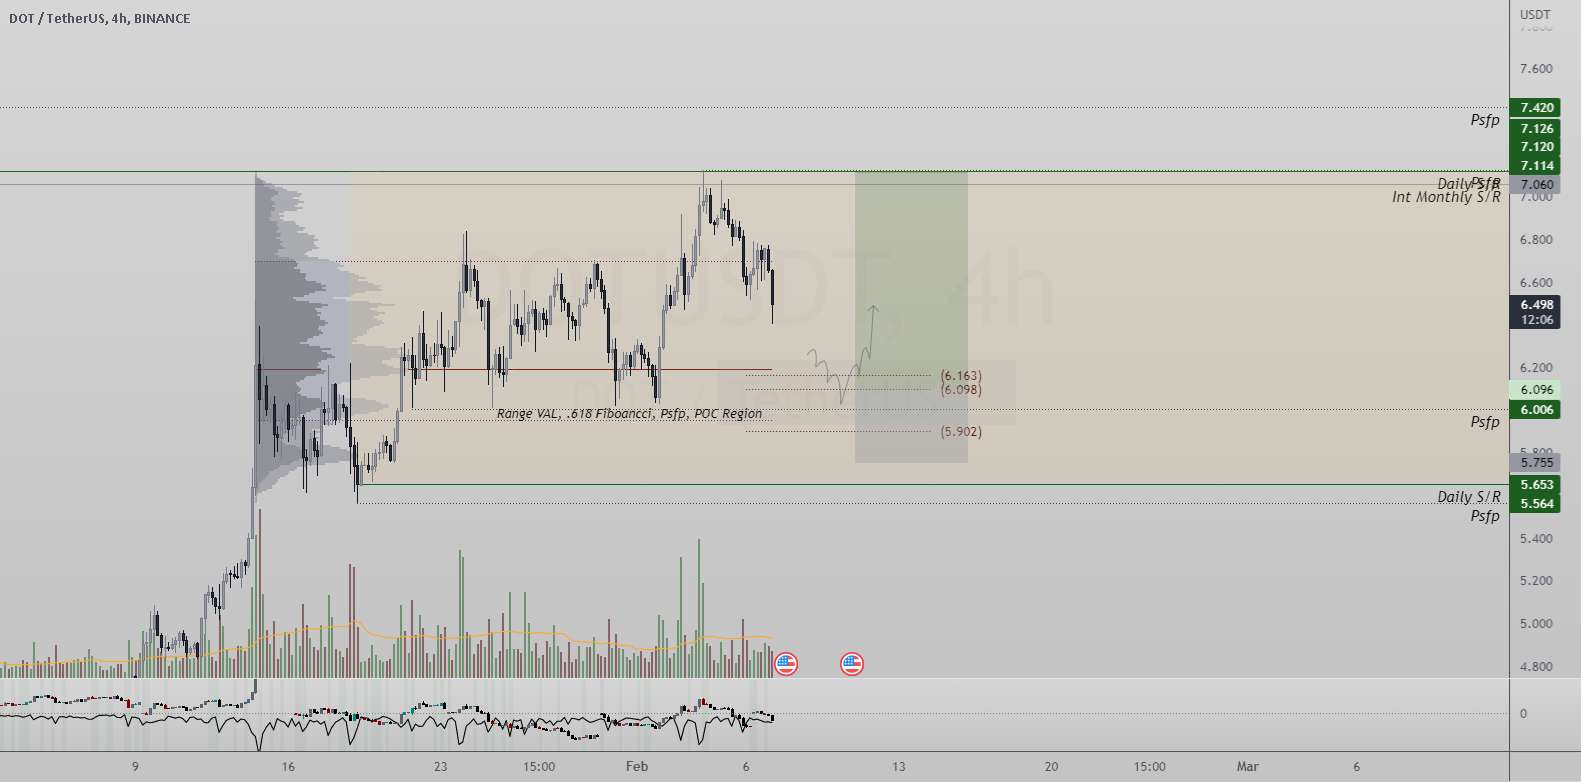This screenshot has height=782, width=1581.
Task: Click the leftmost US flag economic event icon
Action: (x=786, y=663)
